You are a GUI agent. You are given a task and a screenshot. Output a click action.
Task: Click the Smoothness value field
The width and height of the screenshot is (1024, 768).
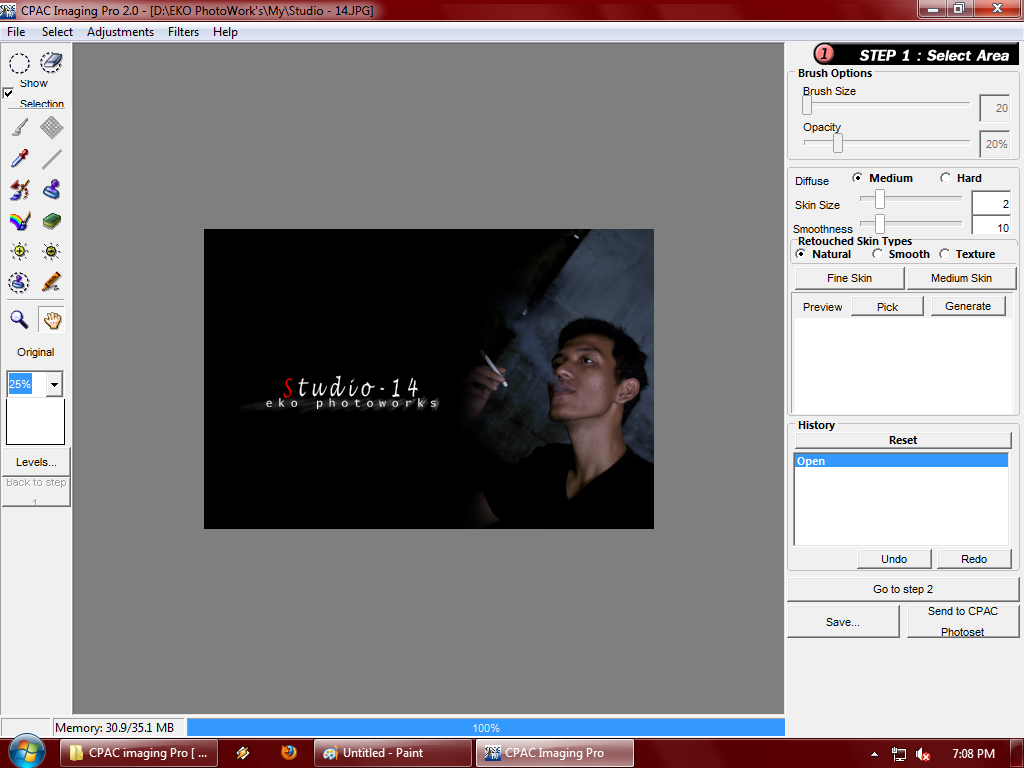(991, 226)
